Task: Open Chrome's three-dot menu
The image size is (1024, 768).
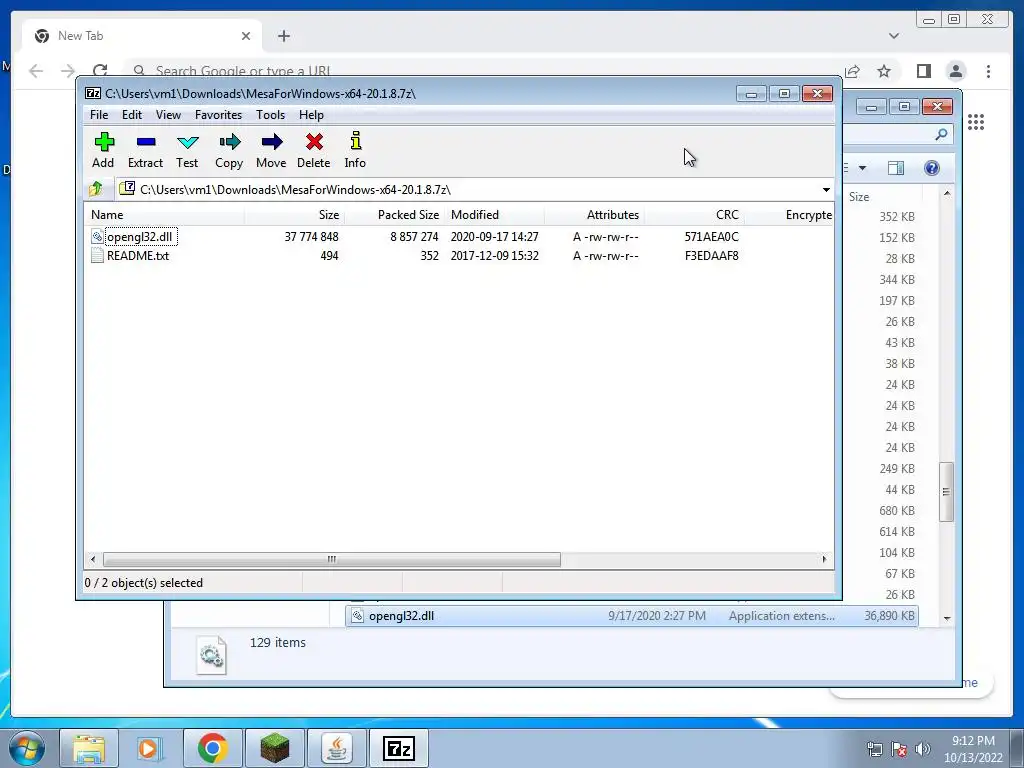Action: (988, 71)
